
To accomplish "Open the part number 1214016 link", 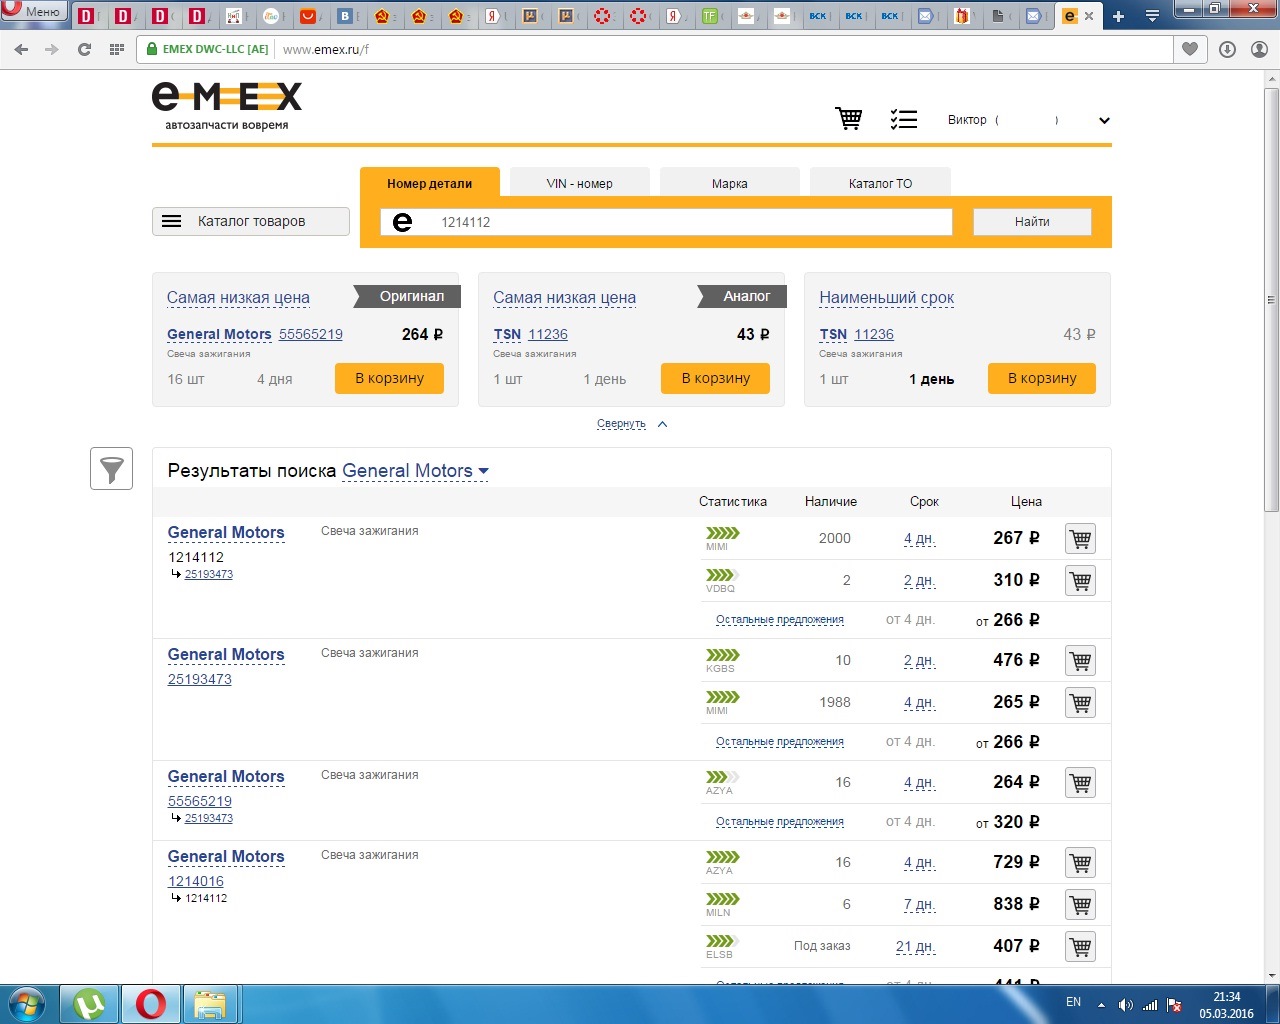I will click(x=196, y=881).
